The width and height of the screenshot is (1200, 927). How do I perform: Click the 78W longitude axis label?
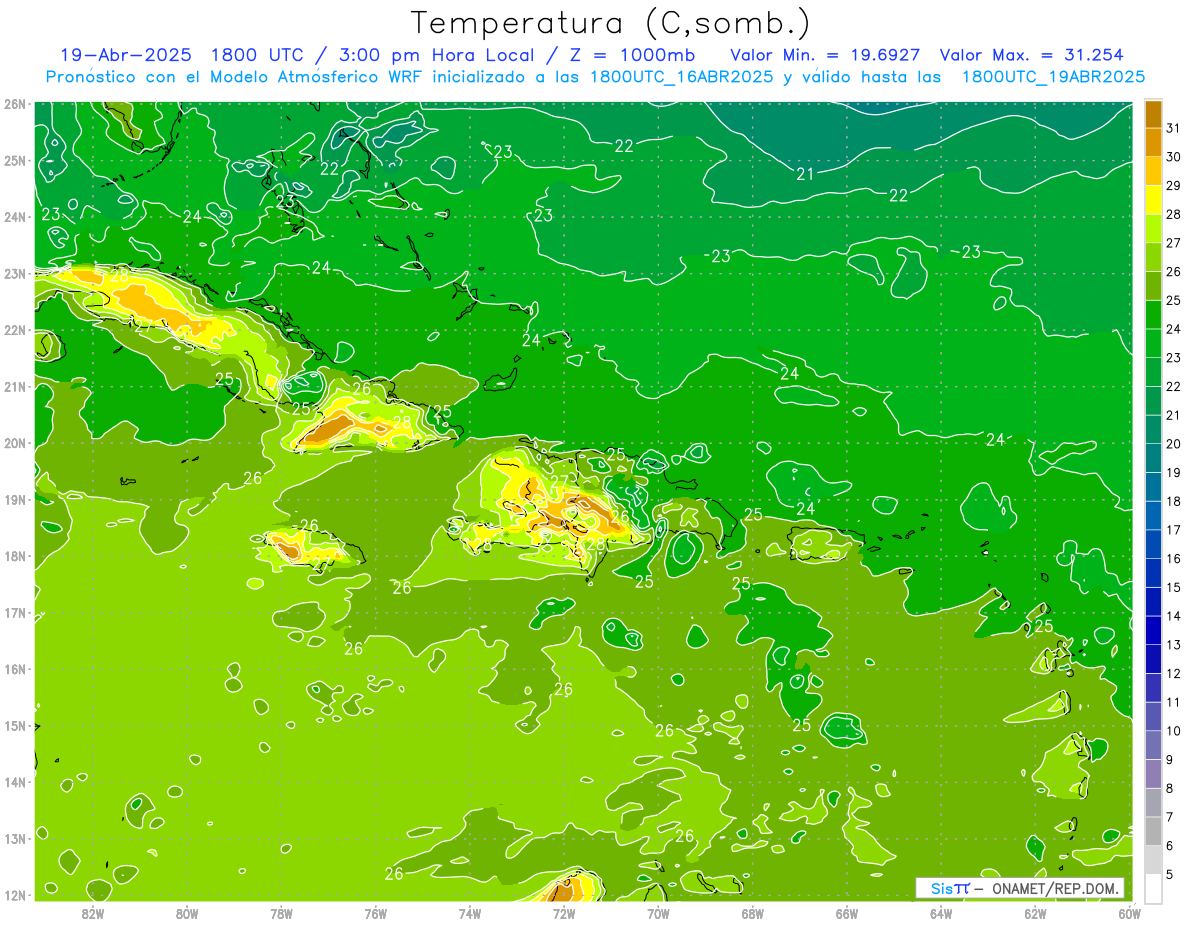(x=281, y=913)
